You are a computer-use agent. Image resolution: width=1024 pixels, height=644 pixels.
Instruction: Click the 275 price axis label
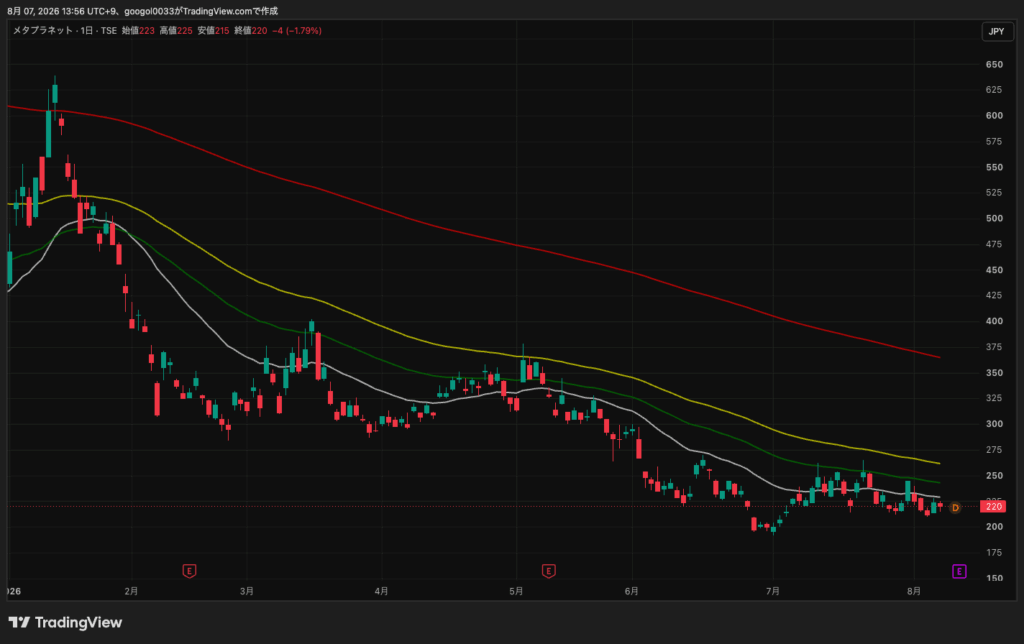coord(994,449)
